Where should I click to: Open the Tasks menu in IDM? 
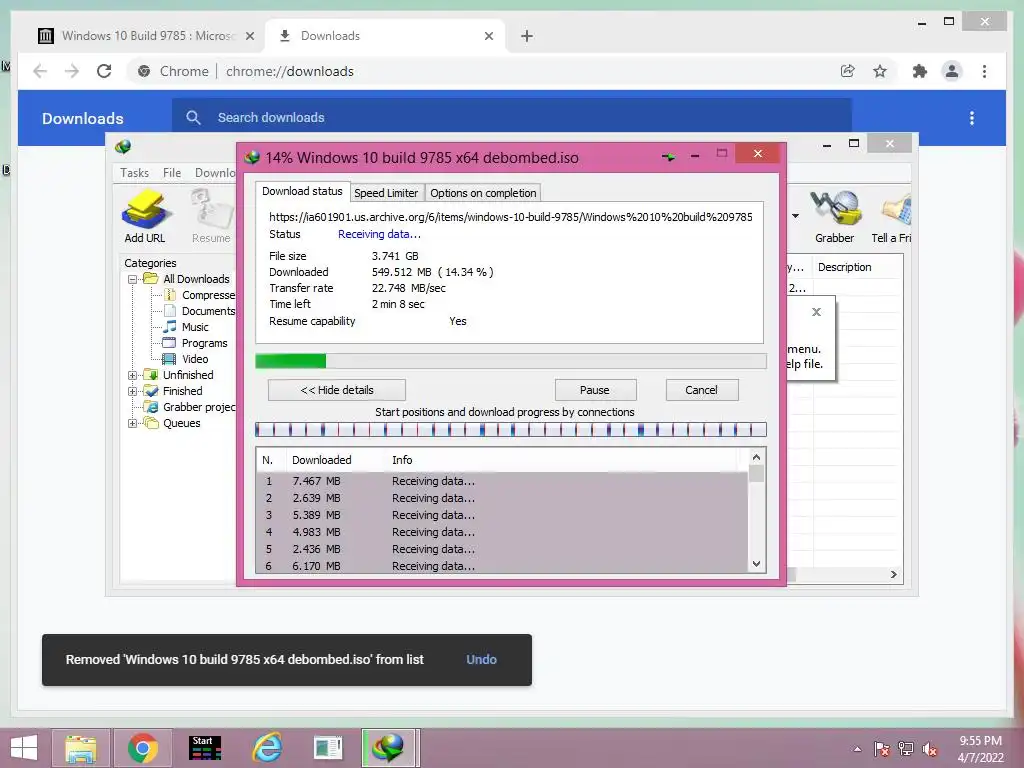tap(135, 172)
